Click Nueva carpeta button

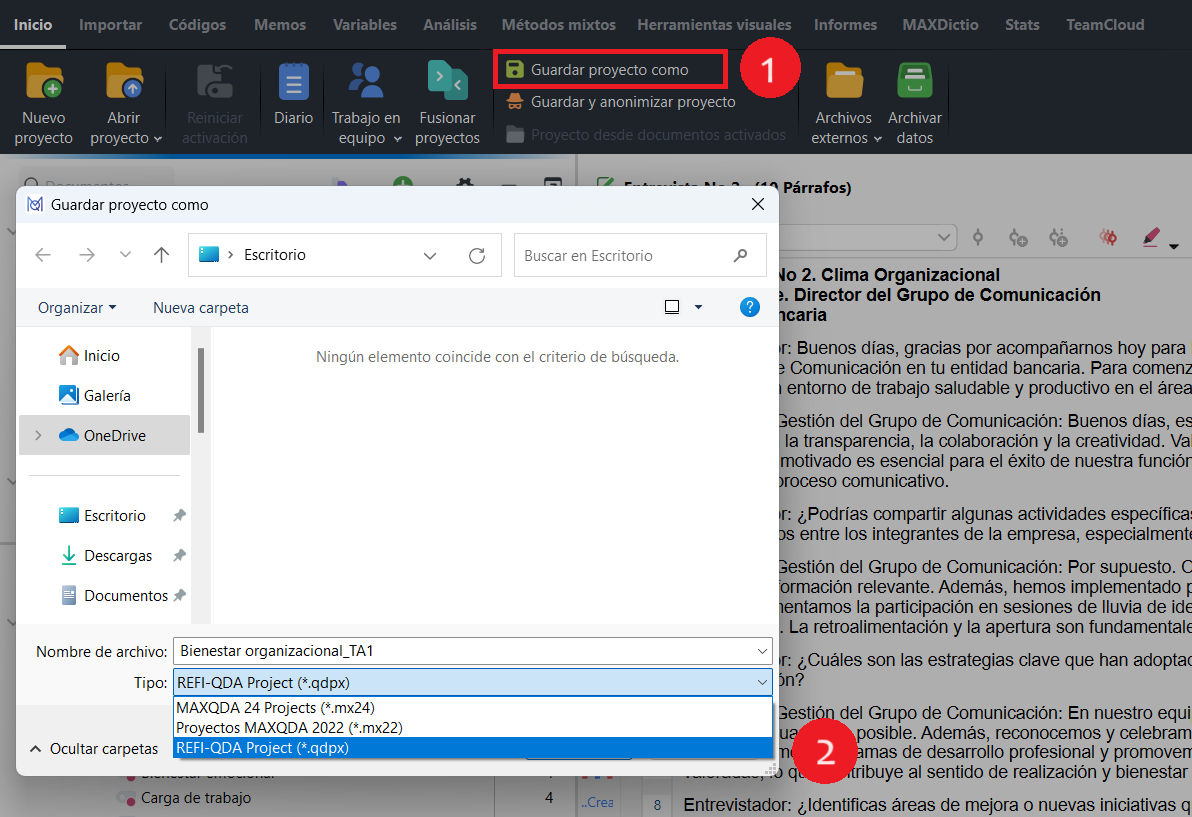[x=201, y=308]
